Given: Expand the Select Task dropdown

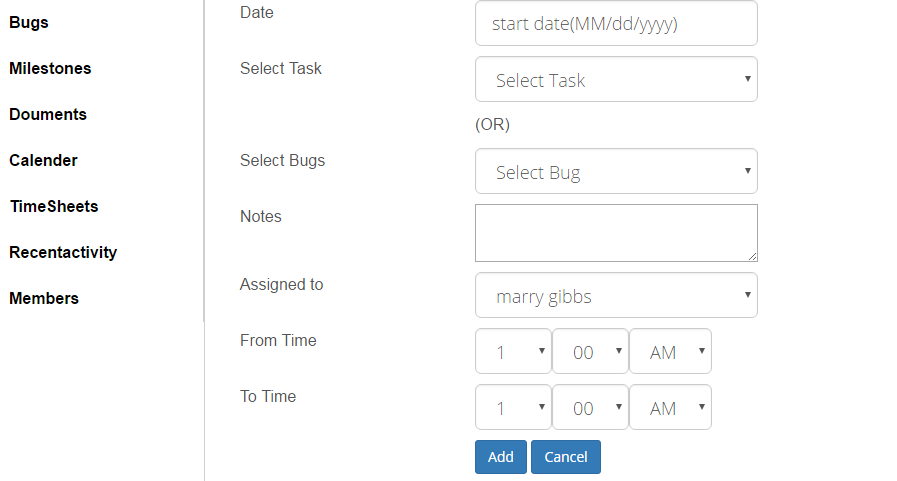Looking at the screenshot, I should click(x=616, y=79).
